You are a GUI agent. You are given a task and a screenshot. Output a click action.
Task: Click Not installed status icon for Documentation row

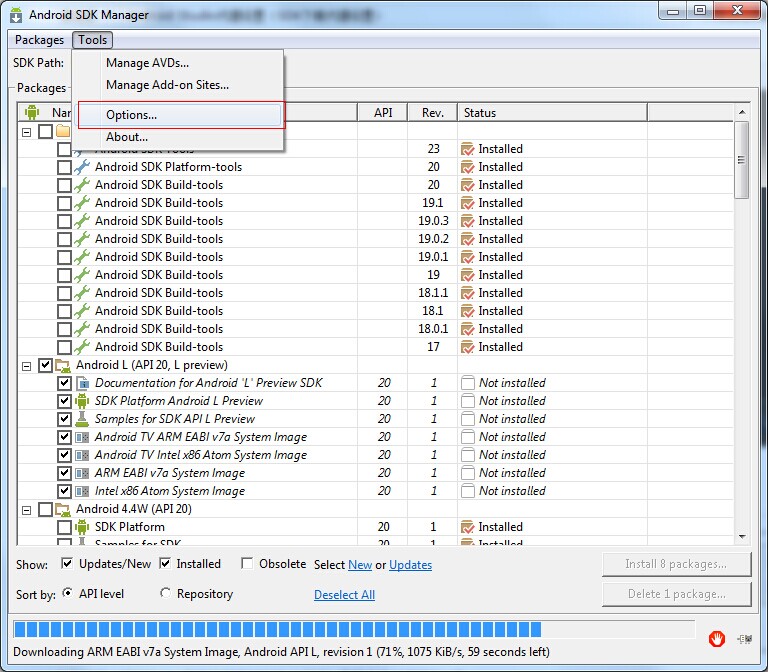468,383
